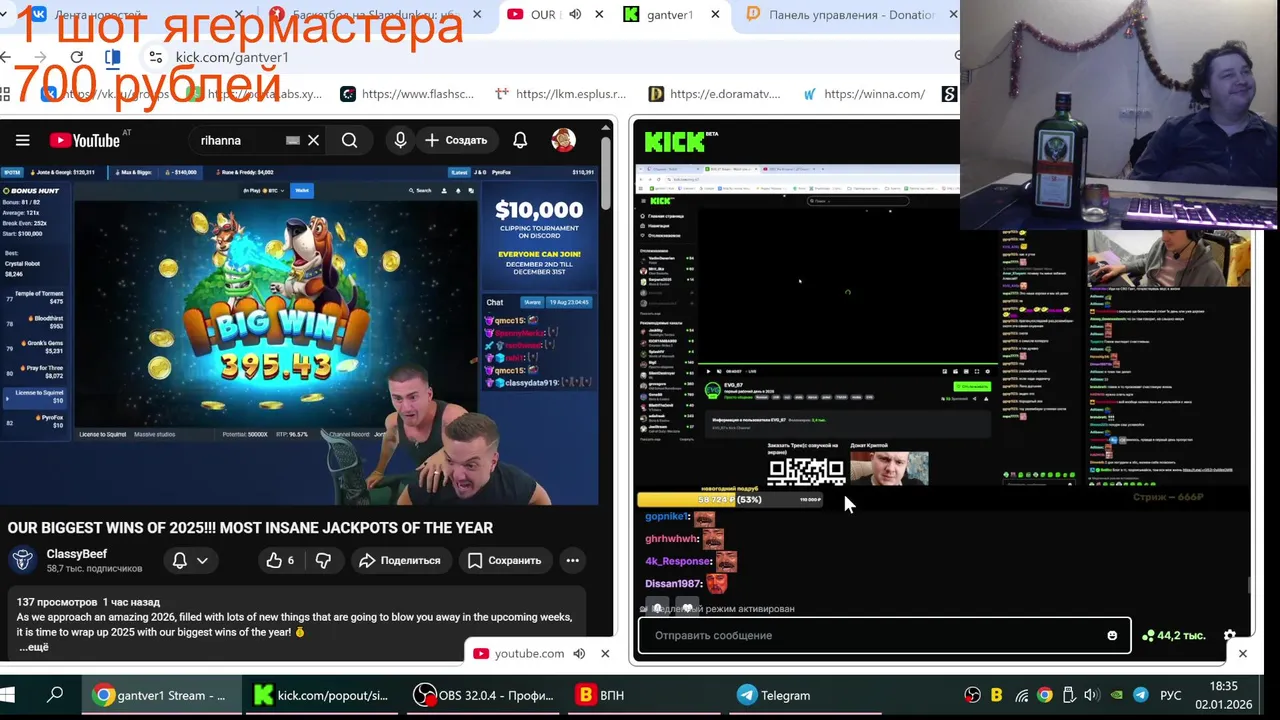This screenshot has width=1280, height=720.
Task: Go to the YouTube home logo
Action: pos(84,140)
